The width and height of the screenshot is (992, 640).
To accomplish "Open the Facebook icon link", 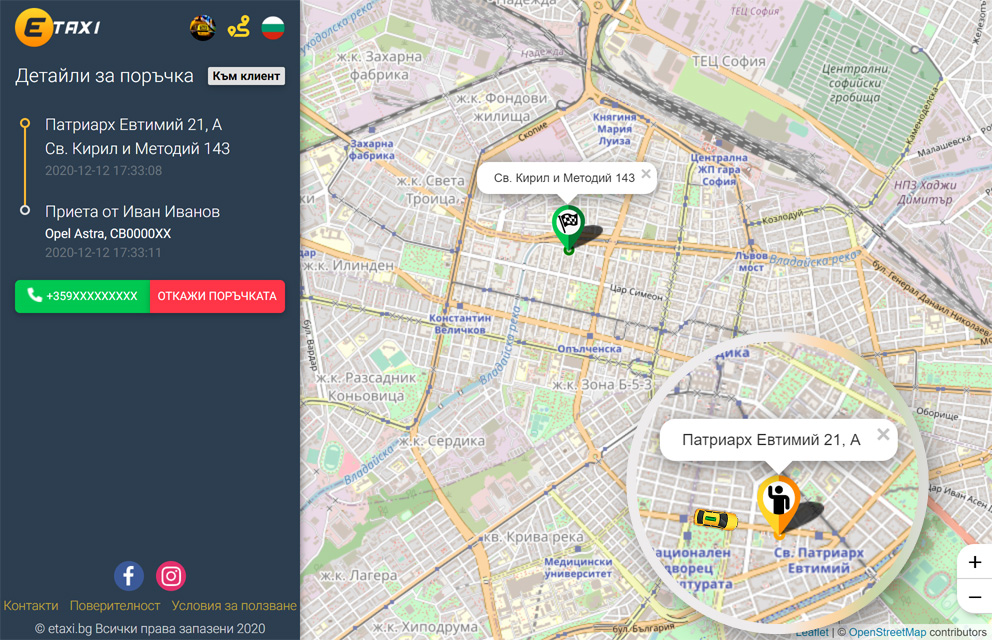I will 128,576.
